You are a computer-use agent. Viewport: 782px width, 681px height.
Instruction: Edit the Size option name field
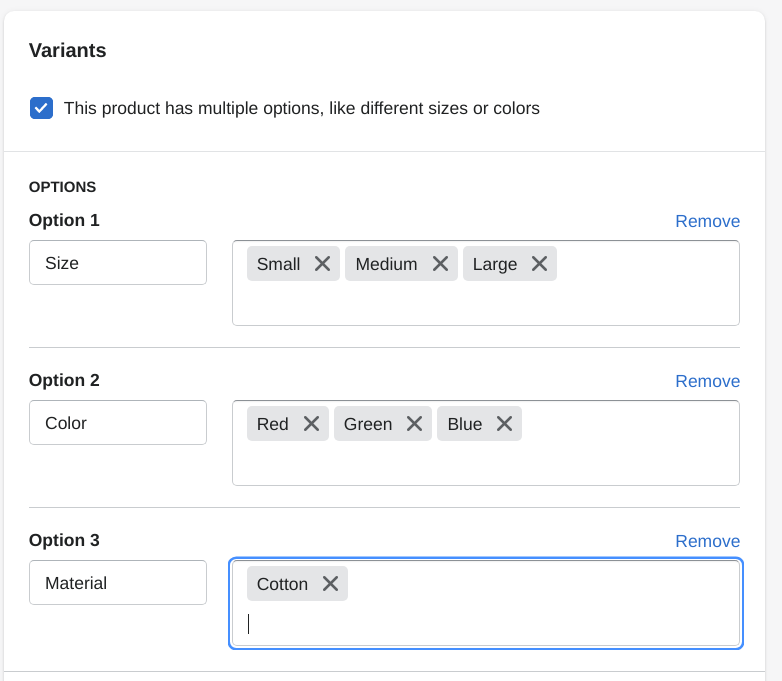[x=118, y=263]
